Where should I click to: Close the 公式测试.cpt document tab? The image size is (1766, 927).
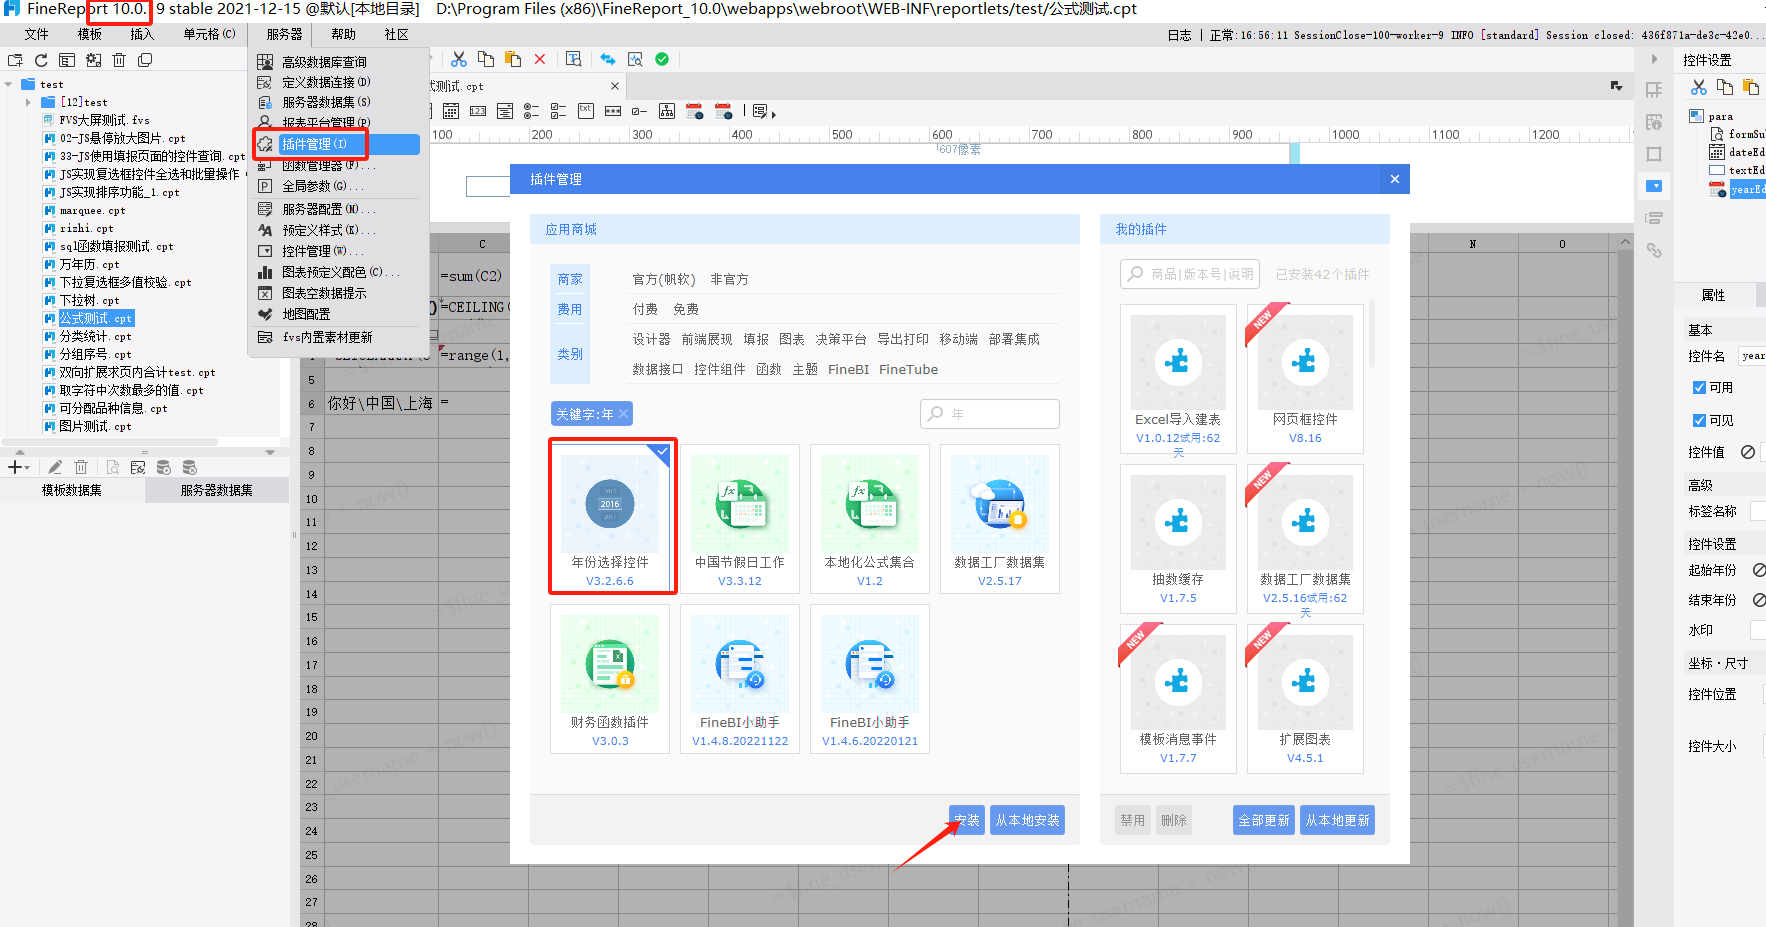coord(615,86)
